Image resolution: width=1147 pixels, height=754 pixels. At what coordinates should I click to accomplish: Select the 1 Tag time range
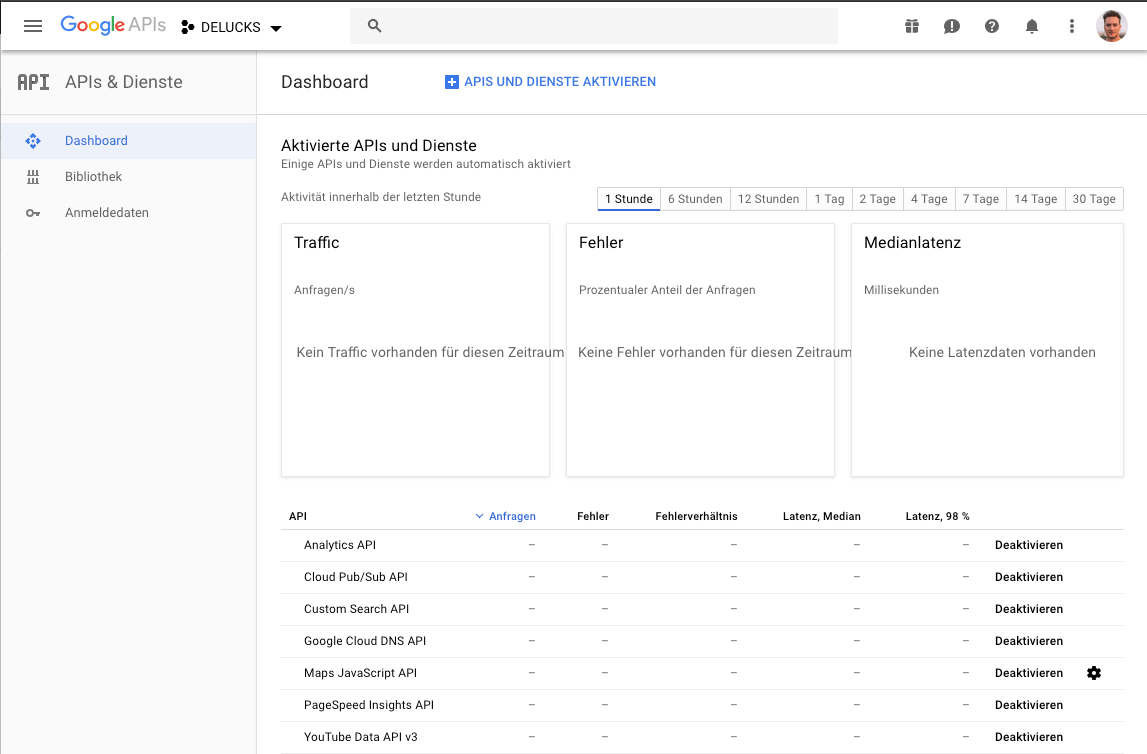[x=830, y=199]
